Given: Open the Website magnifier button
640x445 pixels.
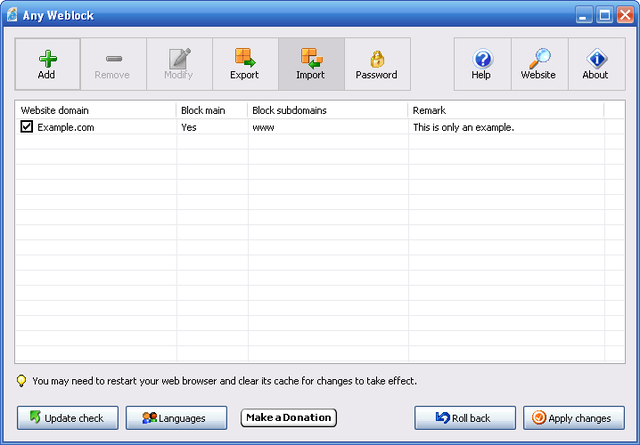Looking at the screenshot, I should (x=540, y=64).
